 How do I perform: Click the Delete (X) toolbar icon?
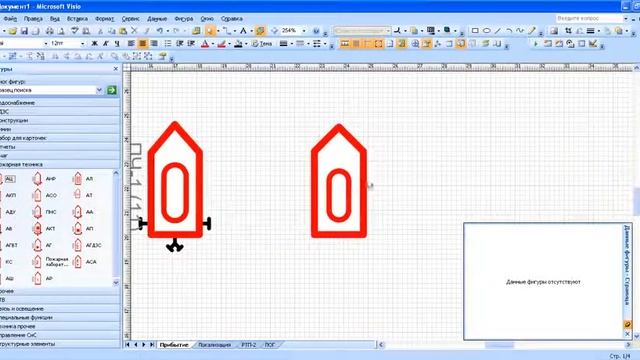coord(134,31)
